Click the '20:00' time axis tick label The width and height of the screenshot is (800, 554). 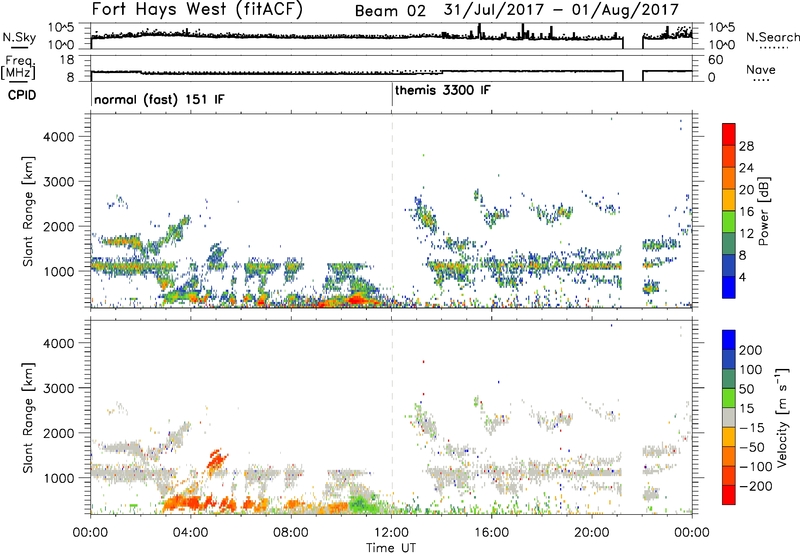(591, 533)
